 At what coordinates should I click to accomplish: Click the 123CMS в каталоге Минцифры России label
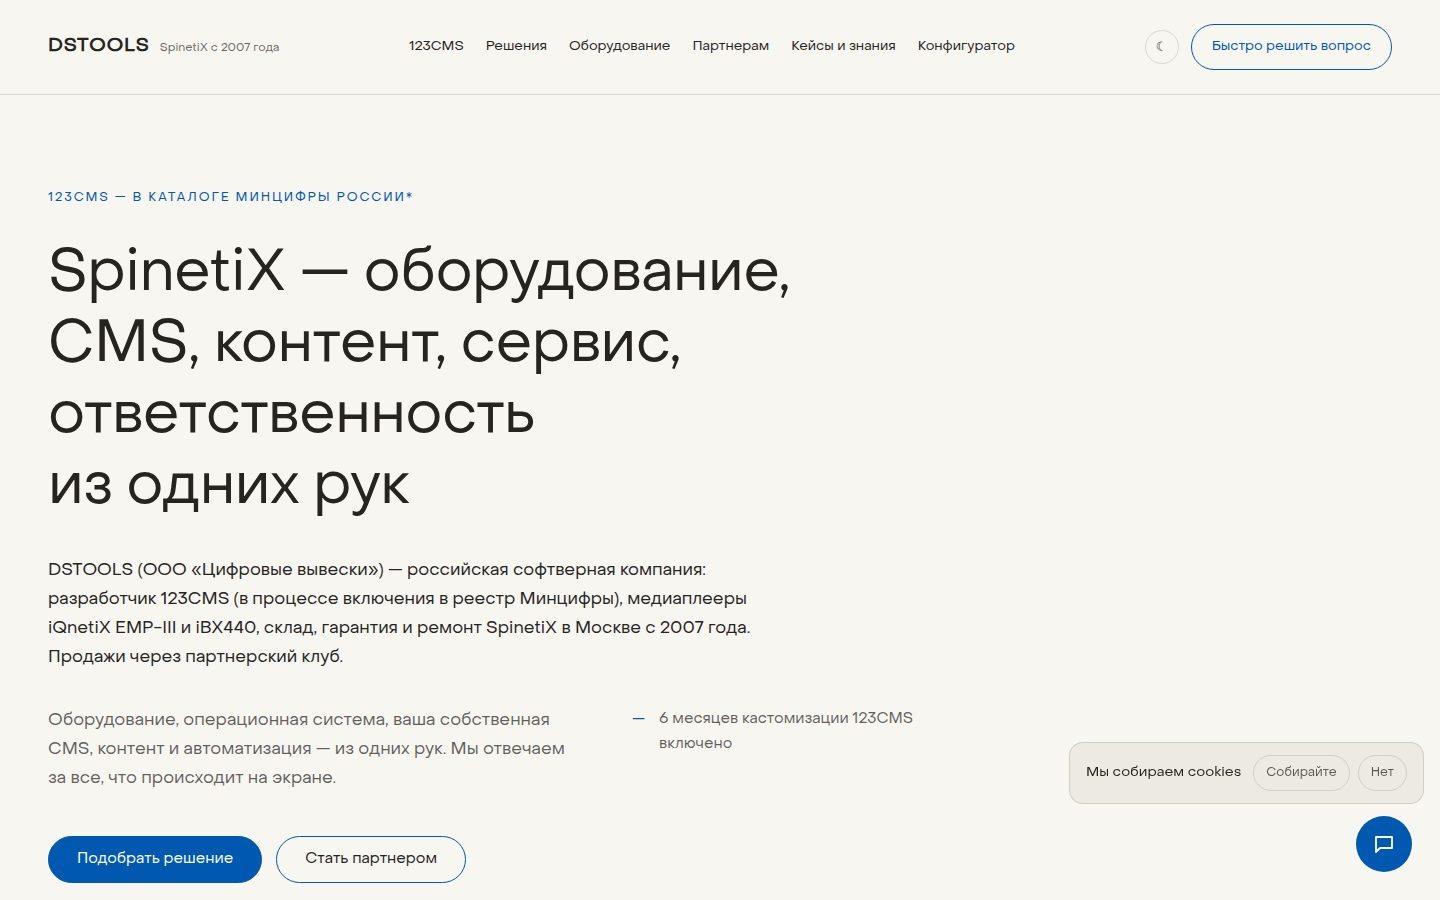[230, 197]
